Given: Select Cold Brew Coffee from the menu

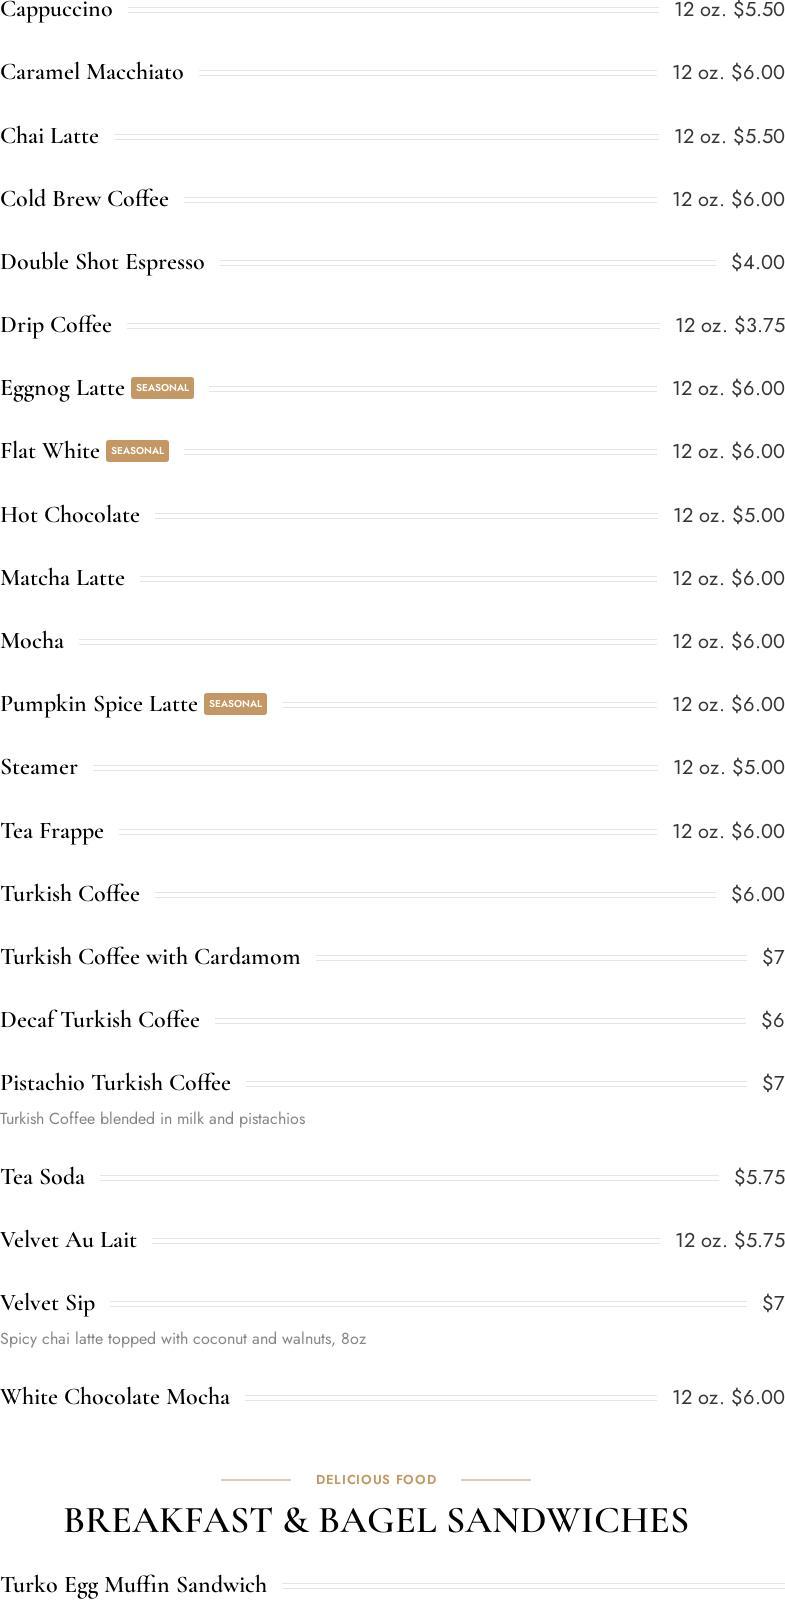Looking at the screenshot, I should point(85,199).
